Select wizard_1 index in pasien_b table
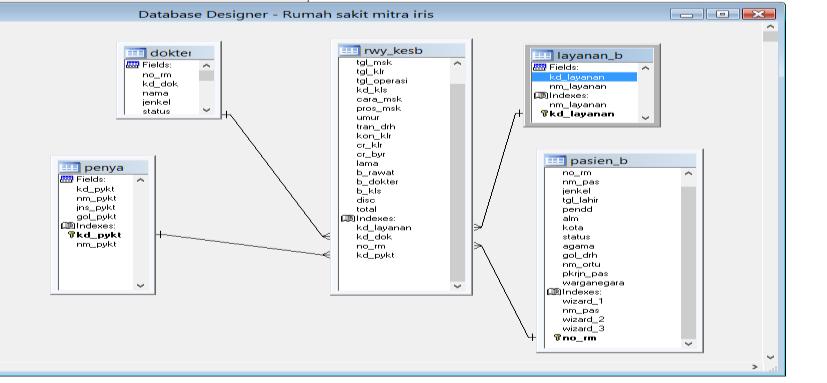 (583, 301)
